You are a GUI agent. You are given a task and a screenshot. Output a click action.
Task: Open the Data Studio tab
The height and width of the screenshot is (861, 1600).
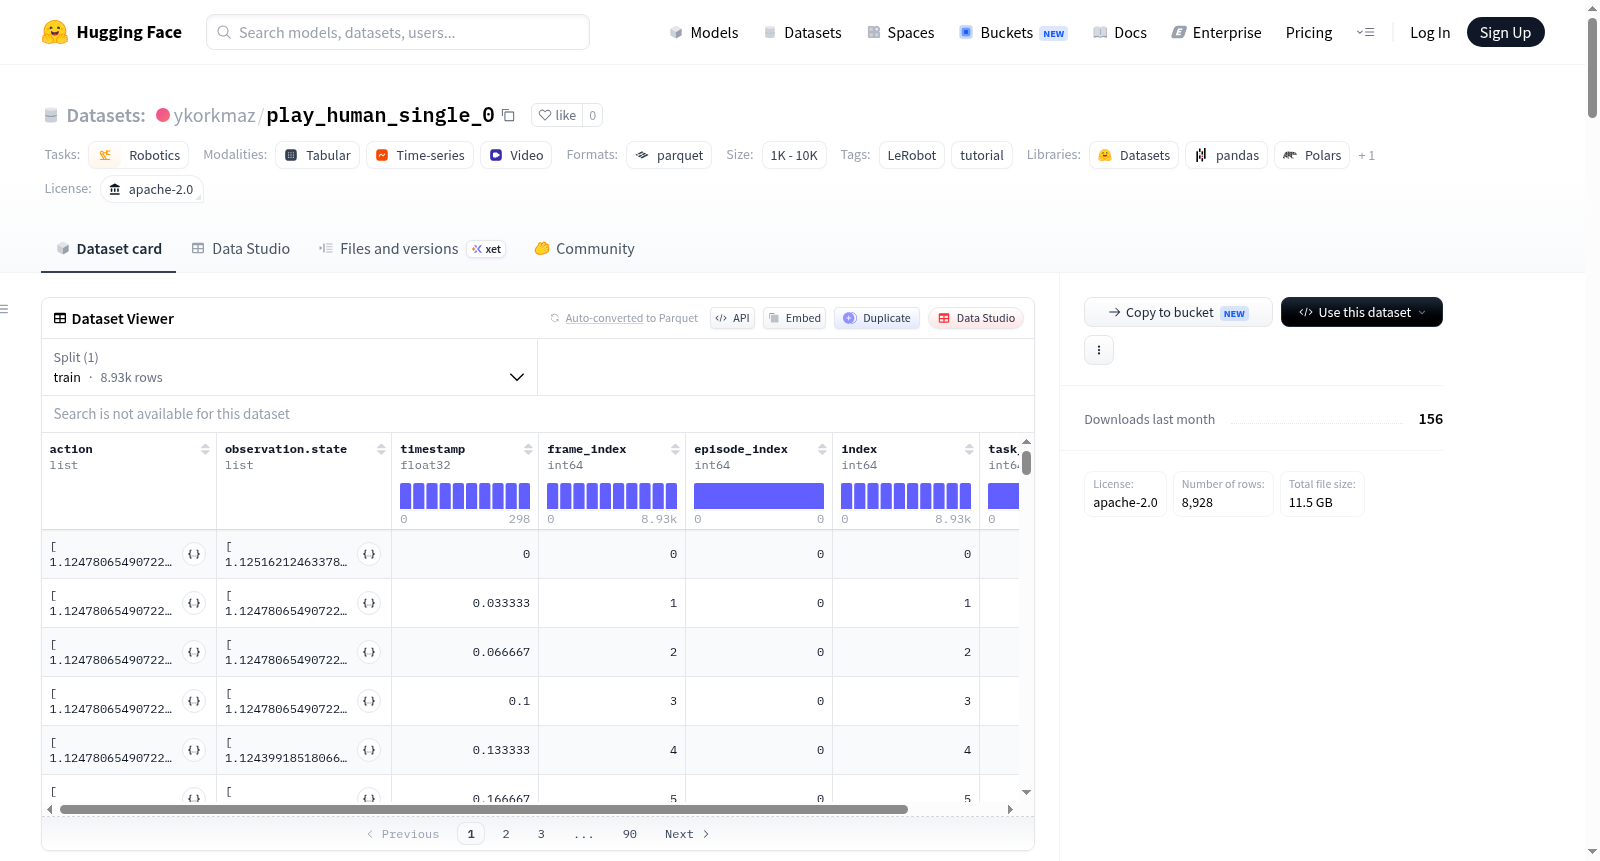pyautogui.click(x=241, y=249)
